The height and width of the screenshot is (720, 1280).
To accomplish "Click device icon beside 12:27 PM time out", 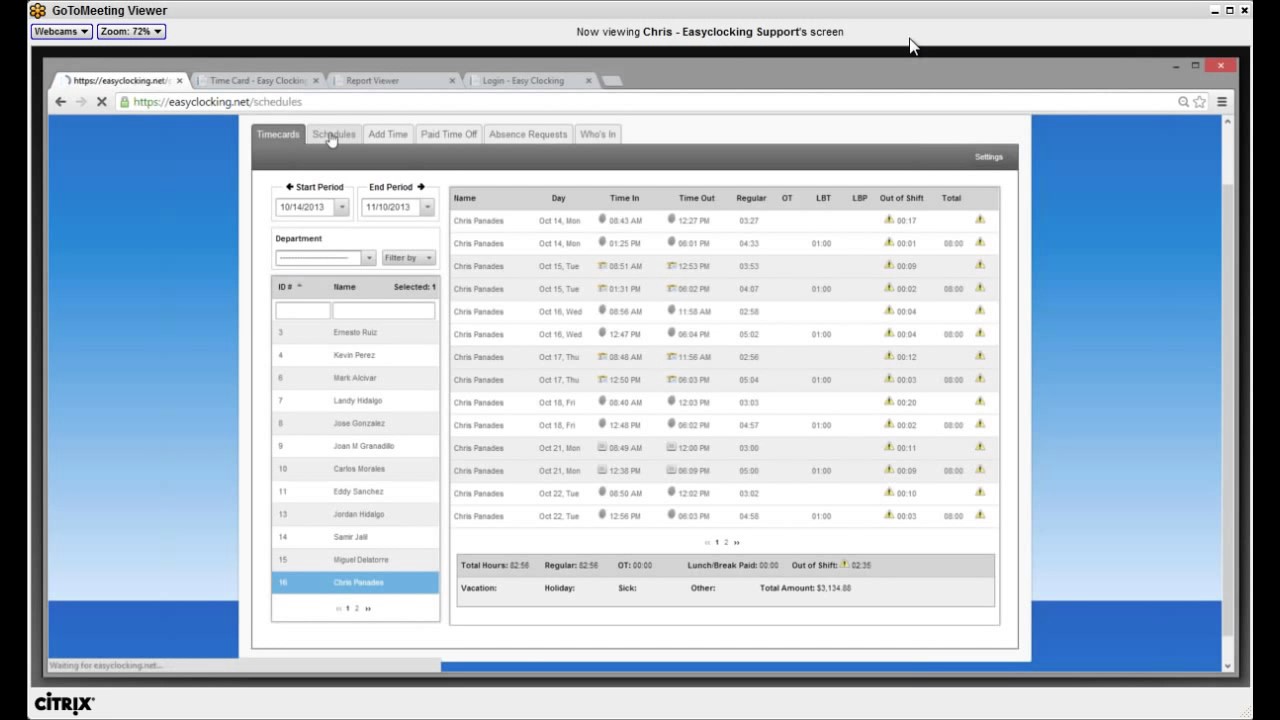I will tap(671, 219).
